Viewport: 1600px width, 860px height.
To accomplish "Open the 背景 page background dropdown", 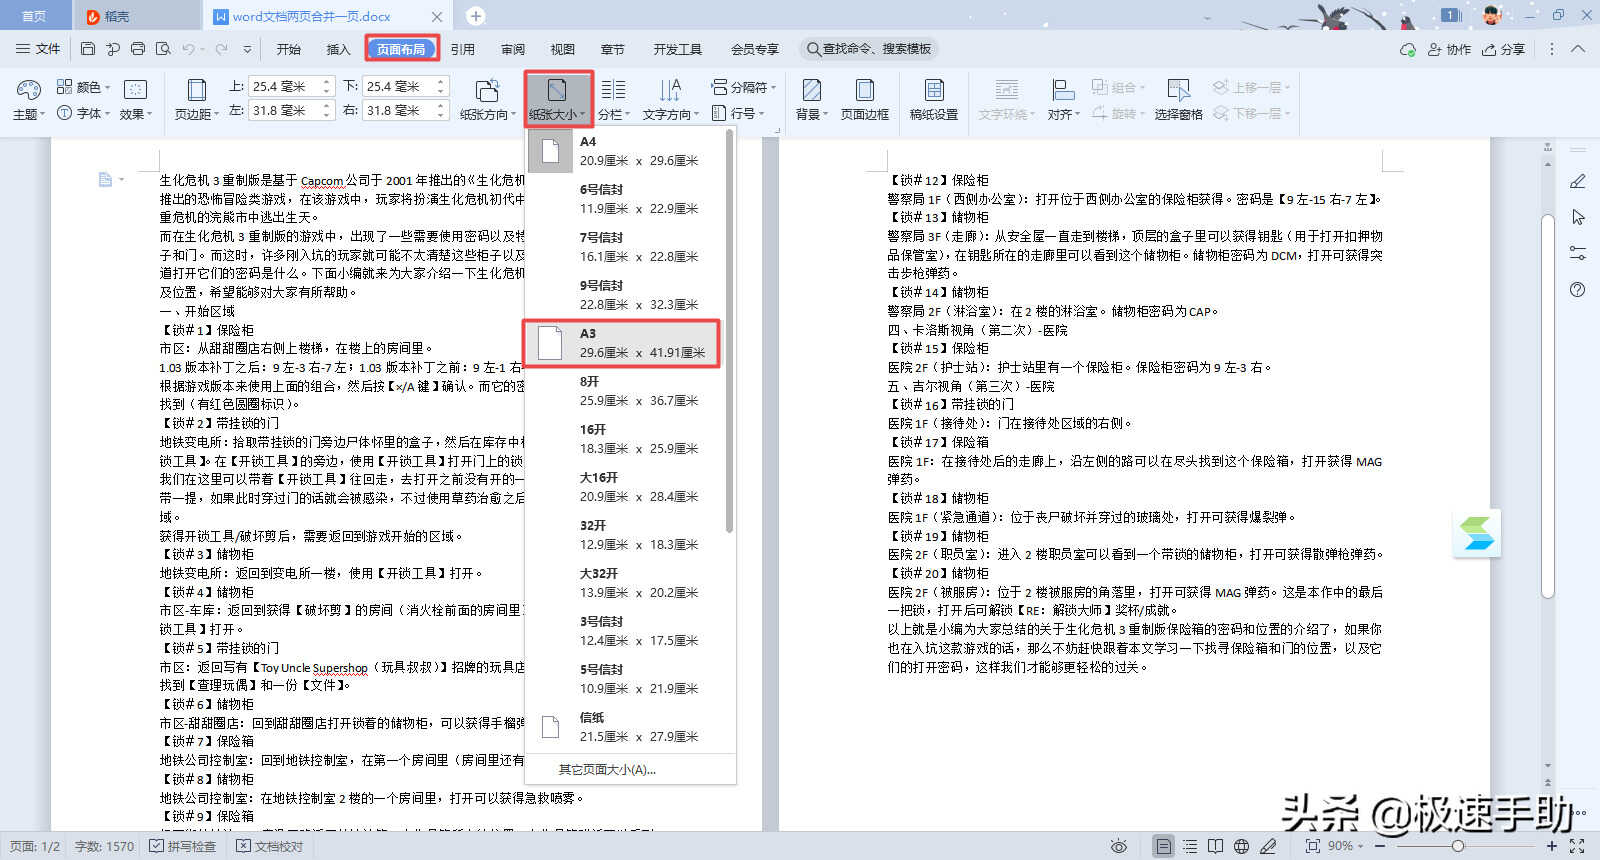I will point(812,100).
